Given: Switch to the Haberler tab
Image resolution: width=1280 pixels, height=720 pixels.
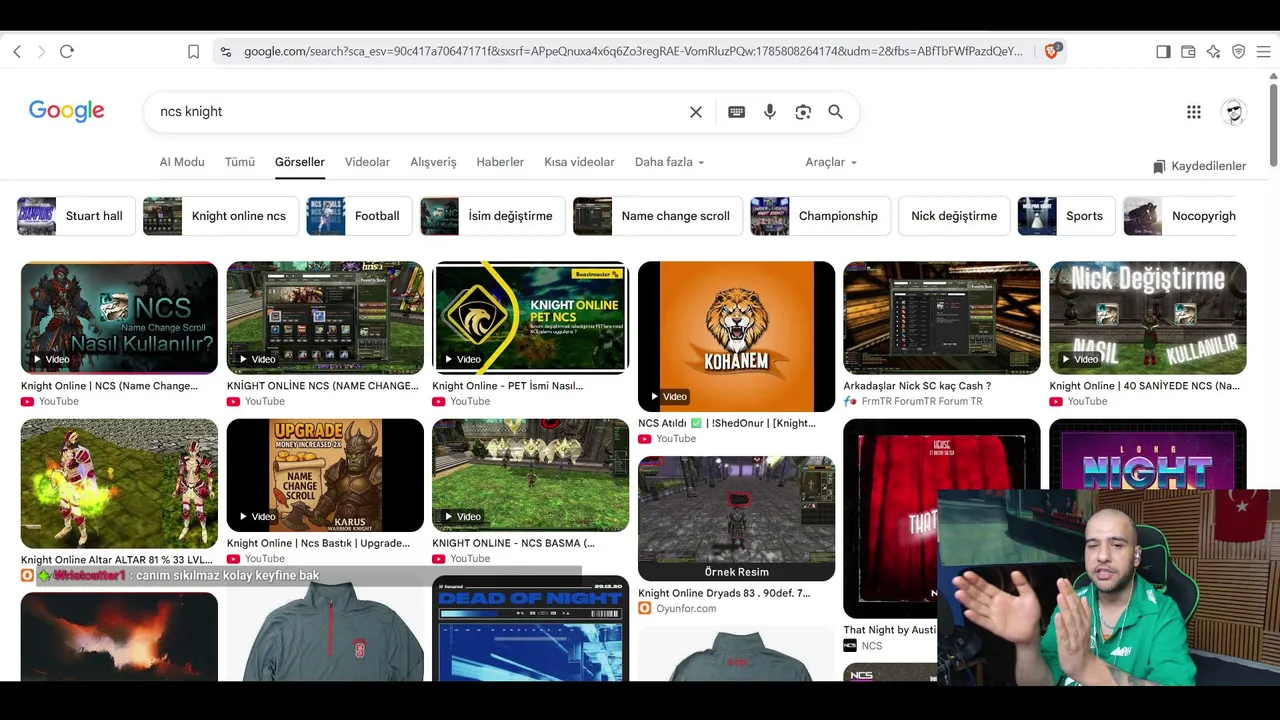Looking at the screenshot, I should pos(500,162).
